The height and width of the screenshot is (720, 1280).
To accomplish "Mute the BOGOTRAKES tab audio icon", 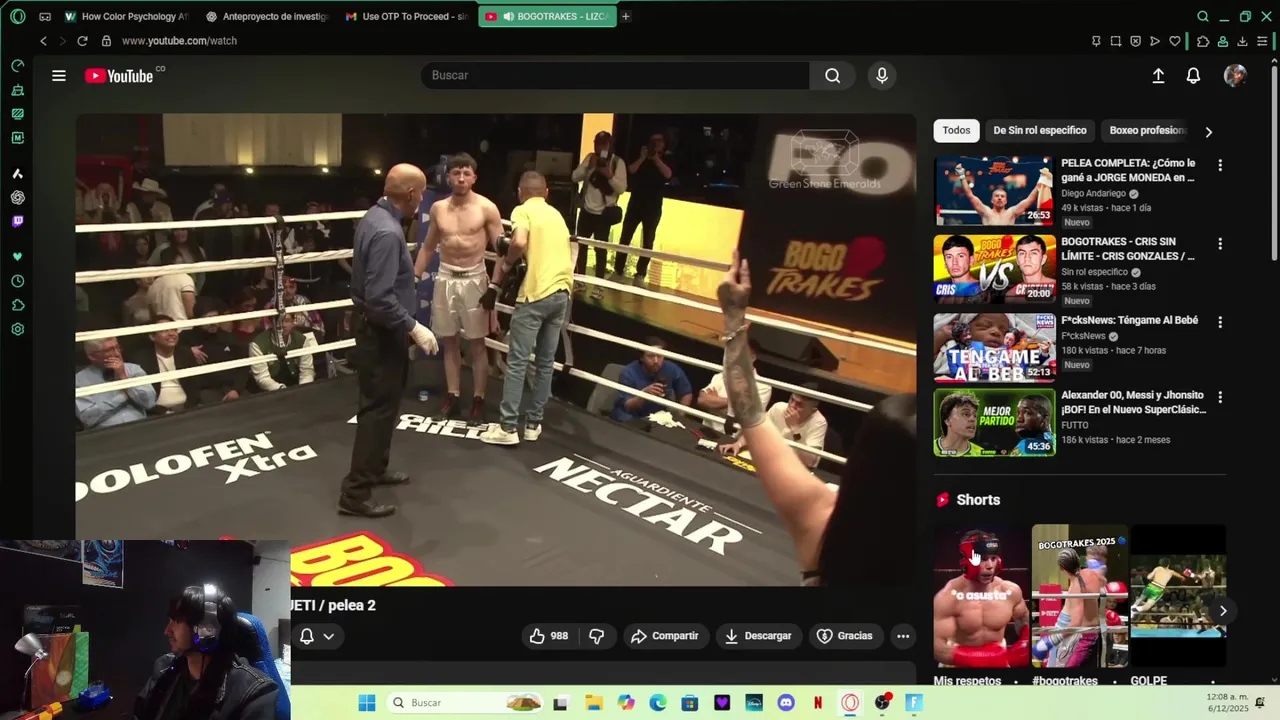I will coord(509,17).
